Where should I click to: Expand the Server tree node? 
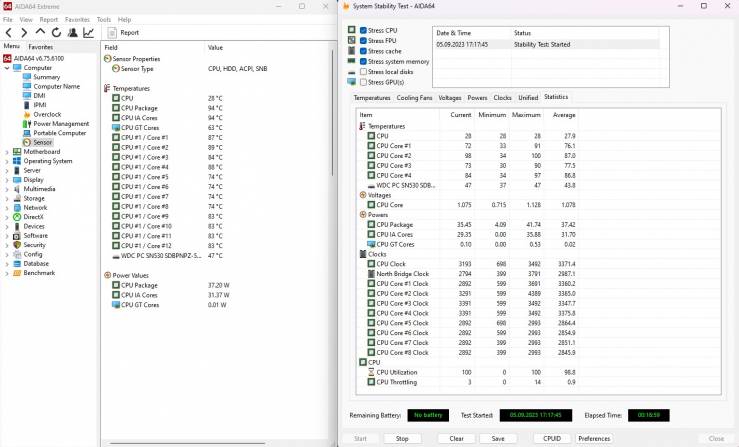[x=7, y=171]
